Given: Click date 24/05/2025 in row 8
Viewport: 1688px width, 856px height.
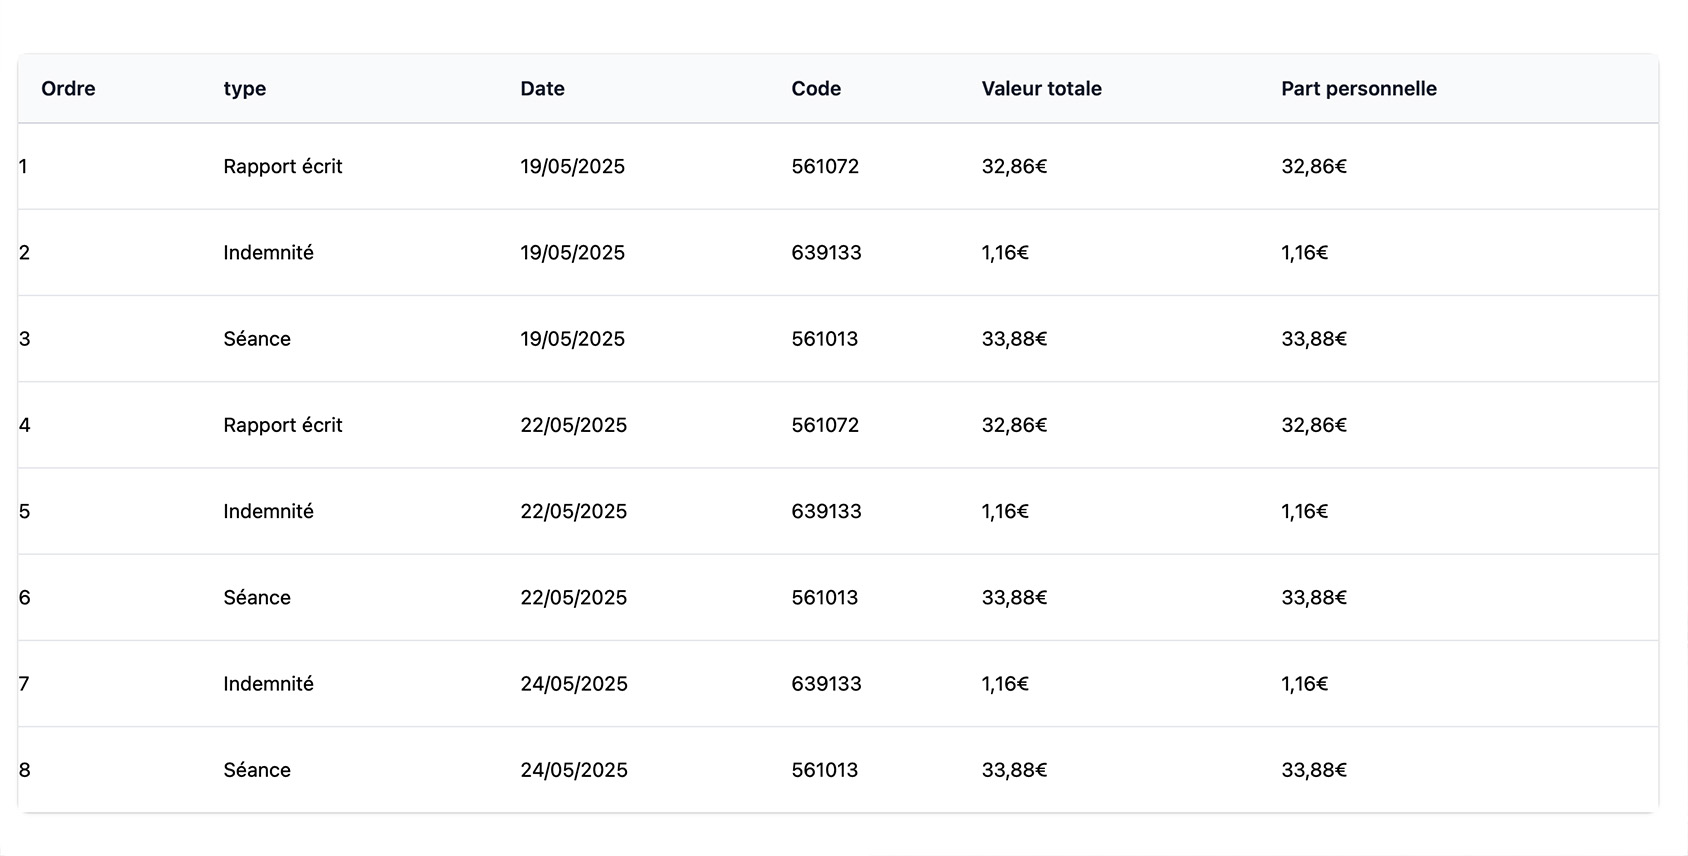Looking at the screenshot, I should point(574,770).
